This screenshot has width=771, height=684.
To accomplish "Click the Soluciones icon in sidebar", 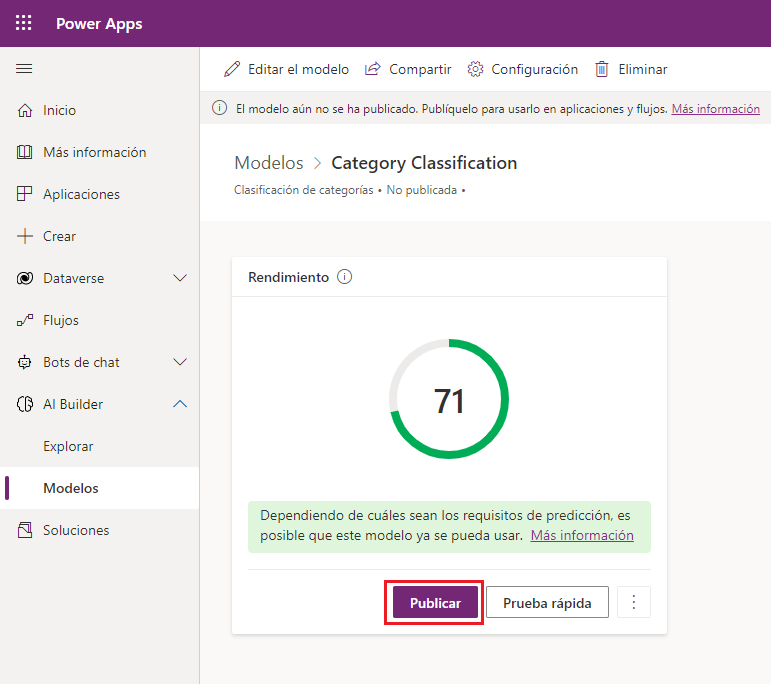I will click(25, 530).
